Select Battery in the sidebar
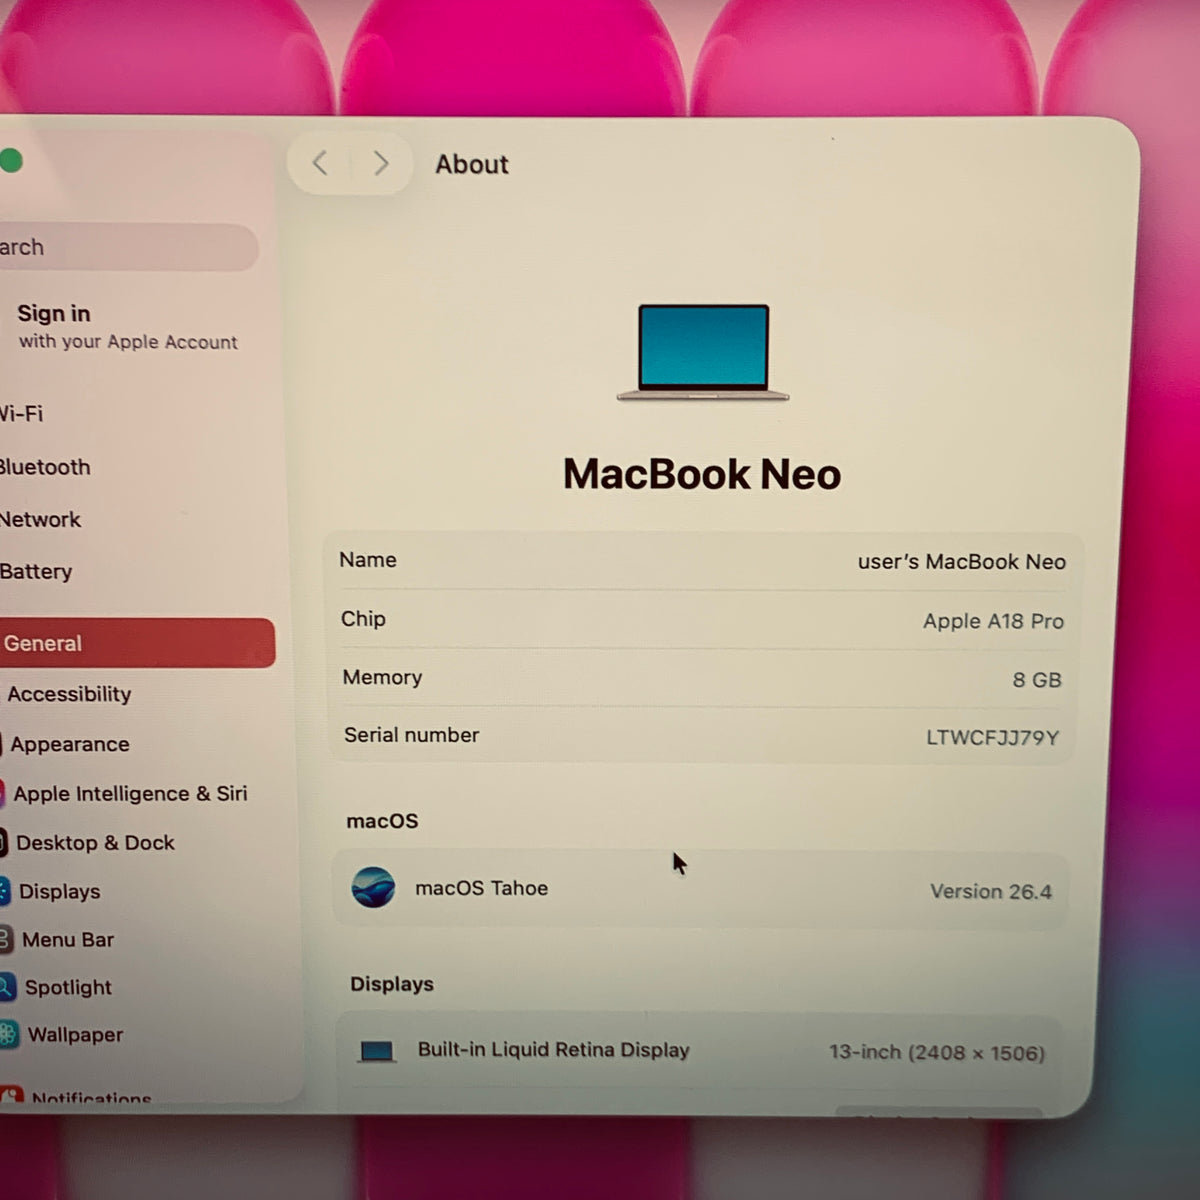 coord(36,571)
